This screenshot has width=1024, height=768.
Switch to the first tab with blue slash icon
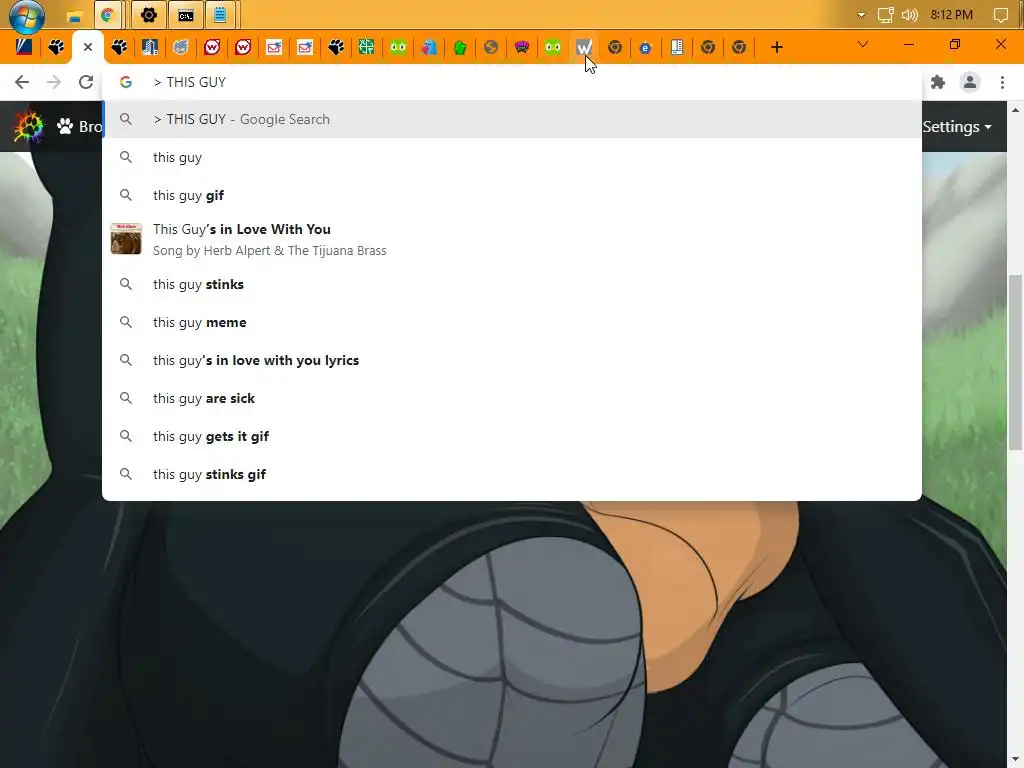click(x=24, y=47)
